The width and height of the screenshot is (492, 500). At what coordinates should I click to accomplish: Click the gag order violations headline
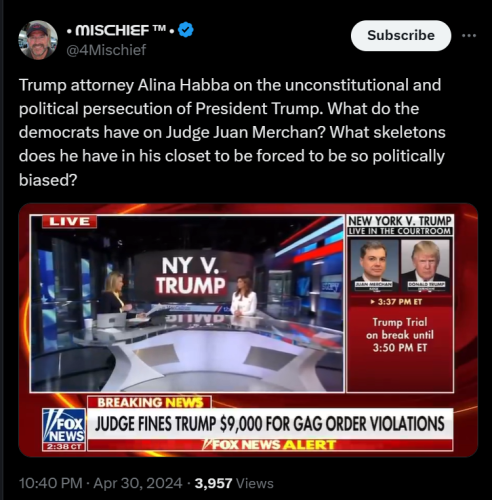(269, 424)
